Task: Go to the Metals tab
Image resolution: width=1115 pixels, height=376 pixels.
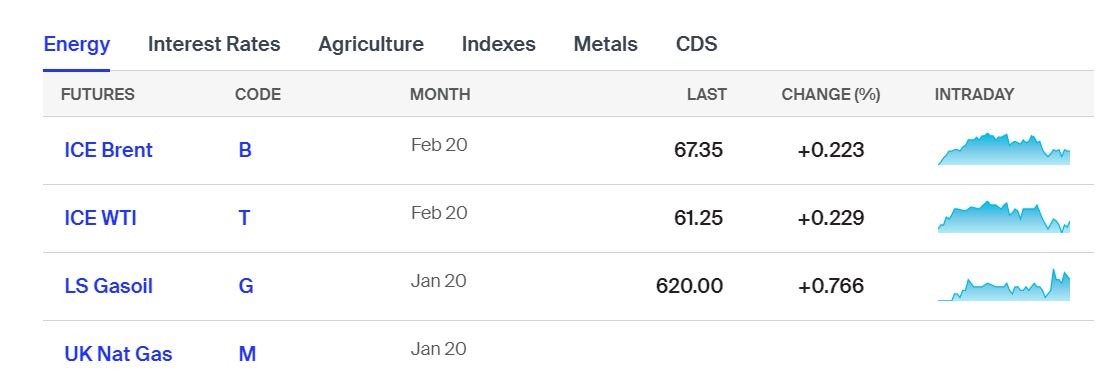Action: 605,44
